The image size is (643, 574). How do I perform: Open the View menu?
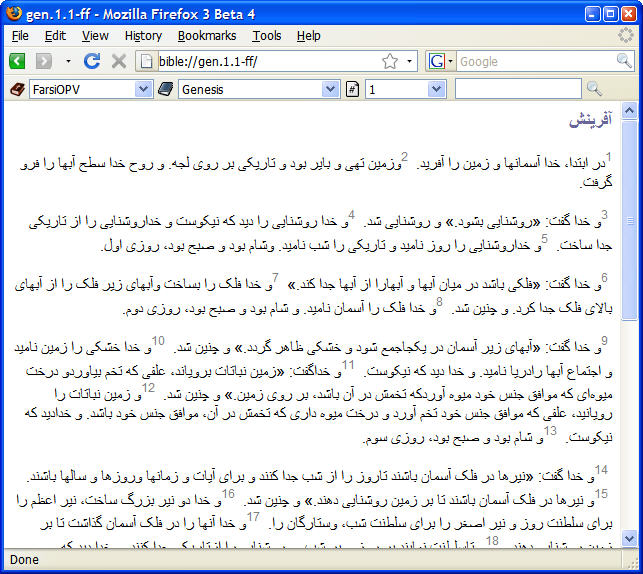(x=95, y=36)
